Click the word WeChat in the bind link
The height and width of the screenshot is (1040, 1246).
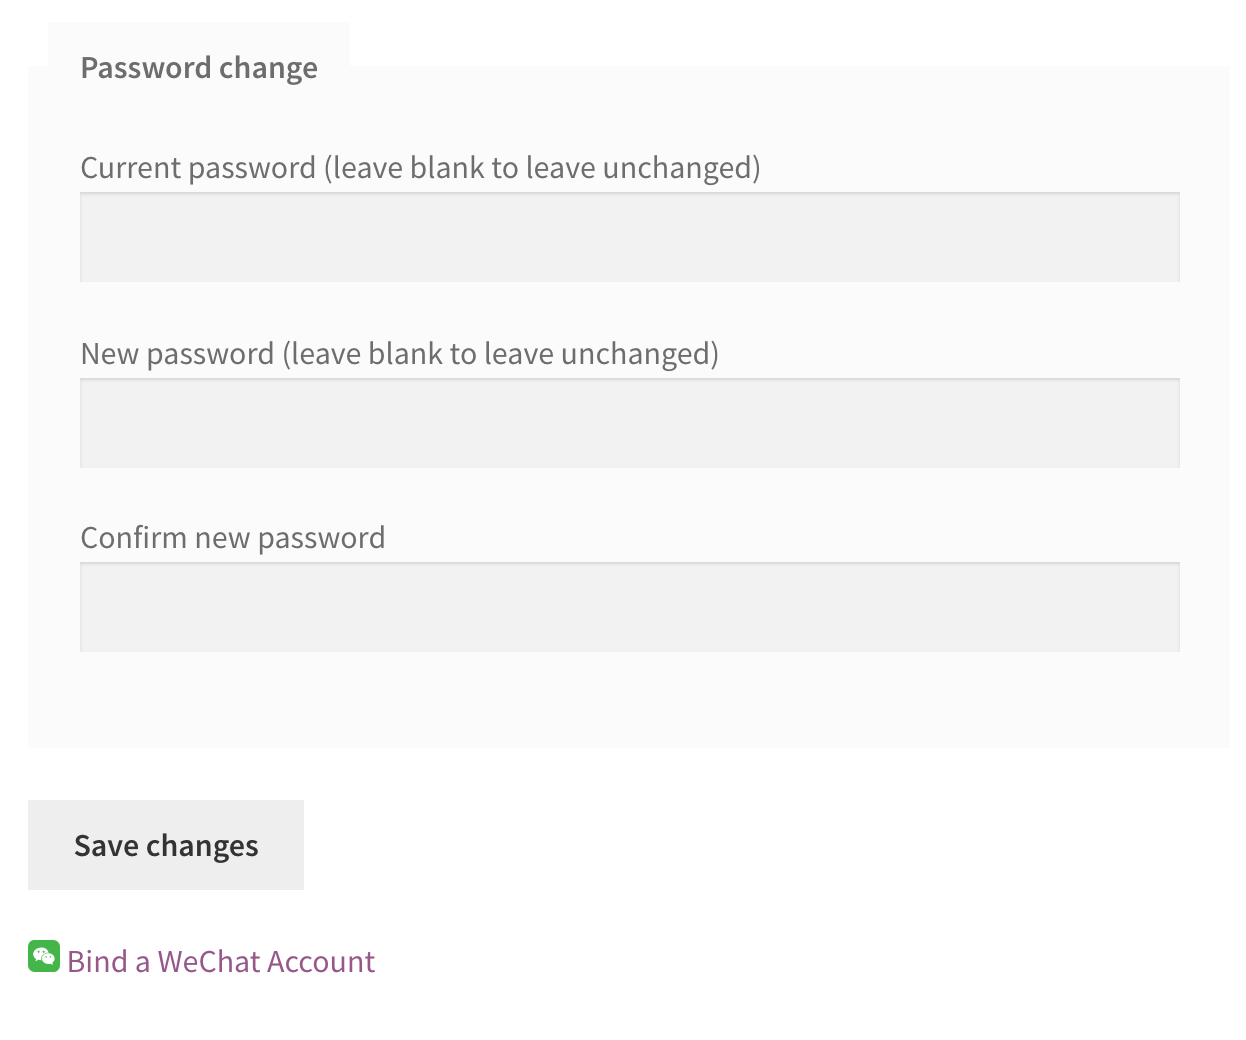[x=208, y=962]
